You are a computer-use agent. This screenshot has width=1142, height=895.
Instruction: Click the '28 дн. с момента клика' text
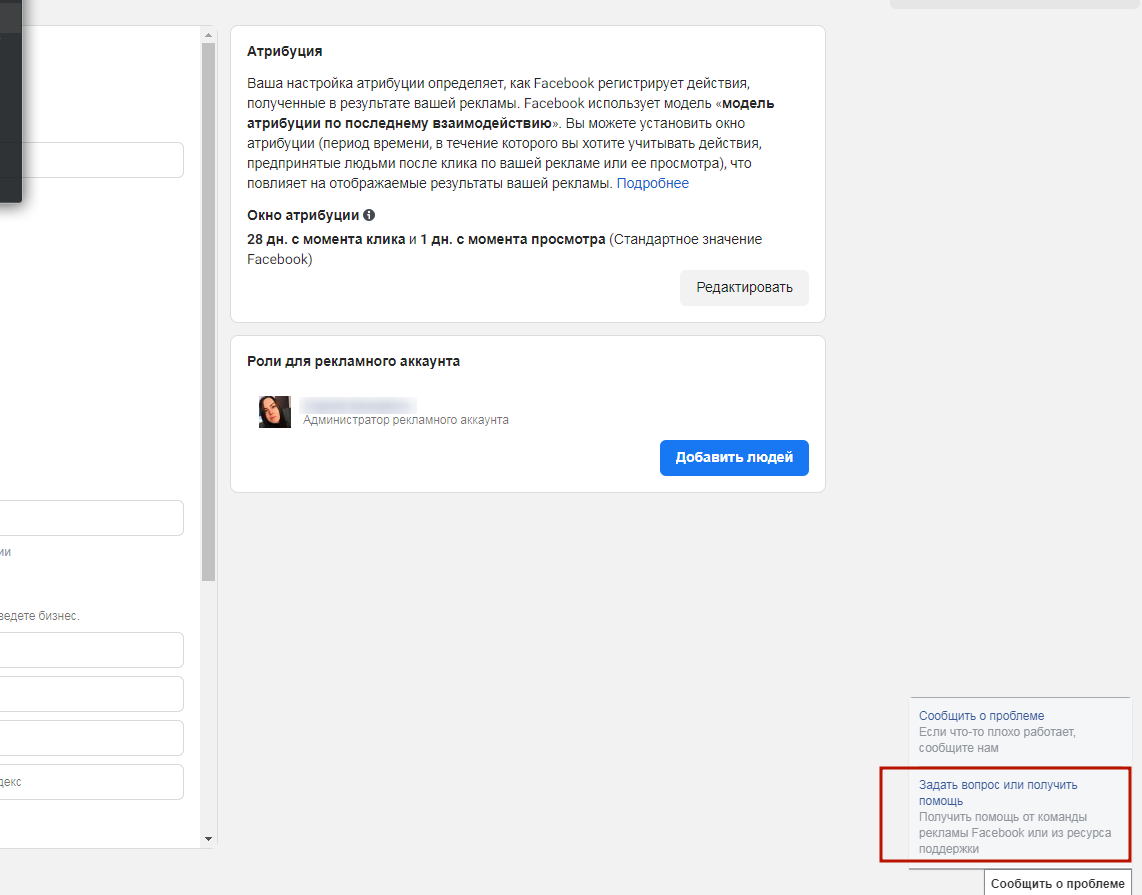pyautogui.click(x=326, y=240)
